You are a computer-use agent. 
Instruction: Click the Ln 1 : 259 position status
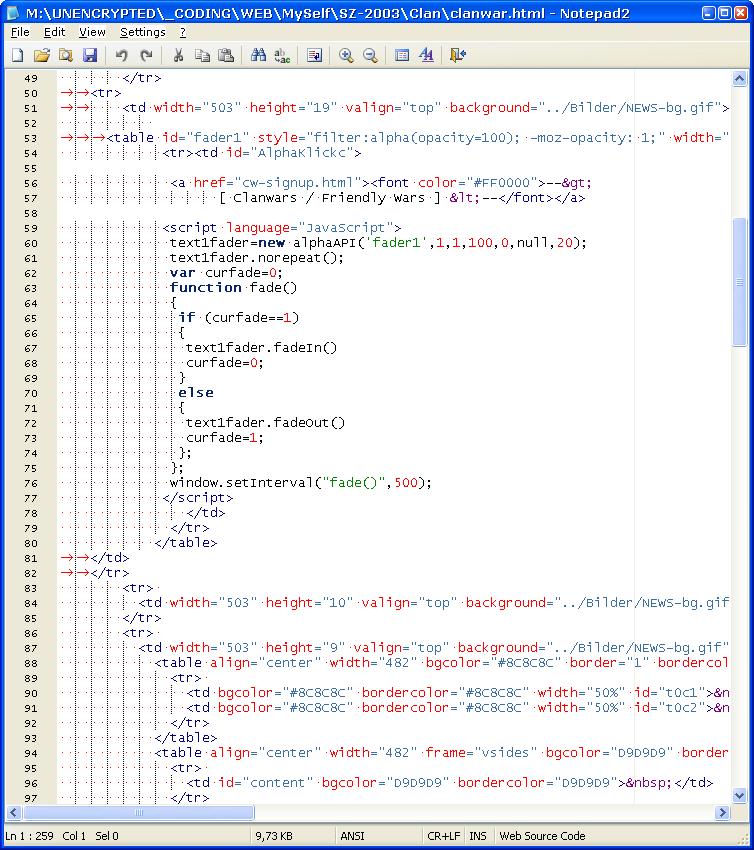[30, 836]
